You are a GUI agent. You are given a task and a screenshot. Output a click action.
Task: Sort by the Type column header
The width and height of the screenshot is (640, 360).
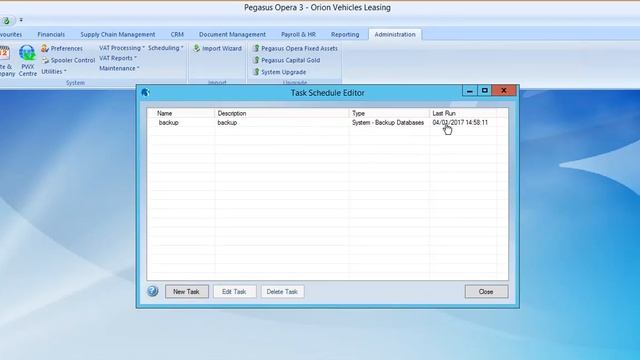(x=389, y=113)
